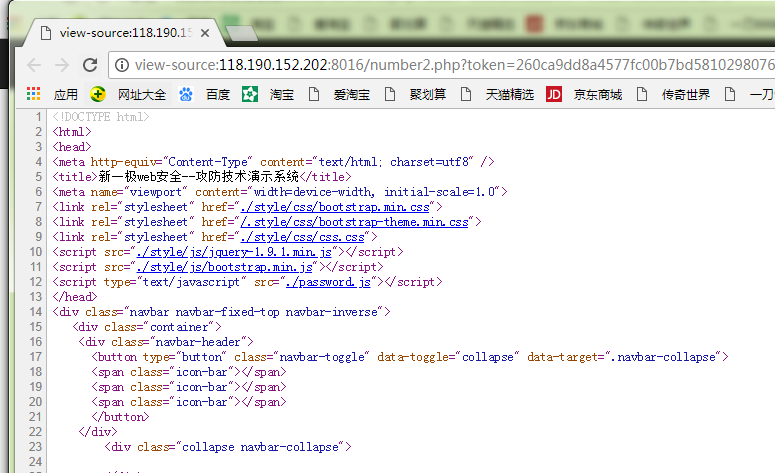Click the browser back arrow
Screen dimensions: 775x473
pos(34,65)
